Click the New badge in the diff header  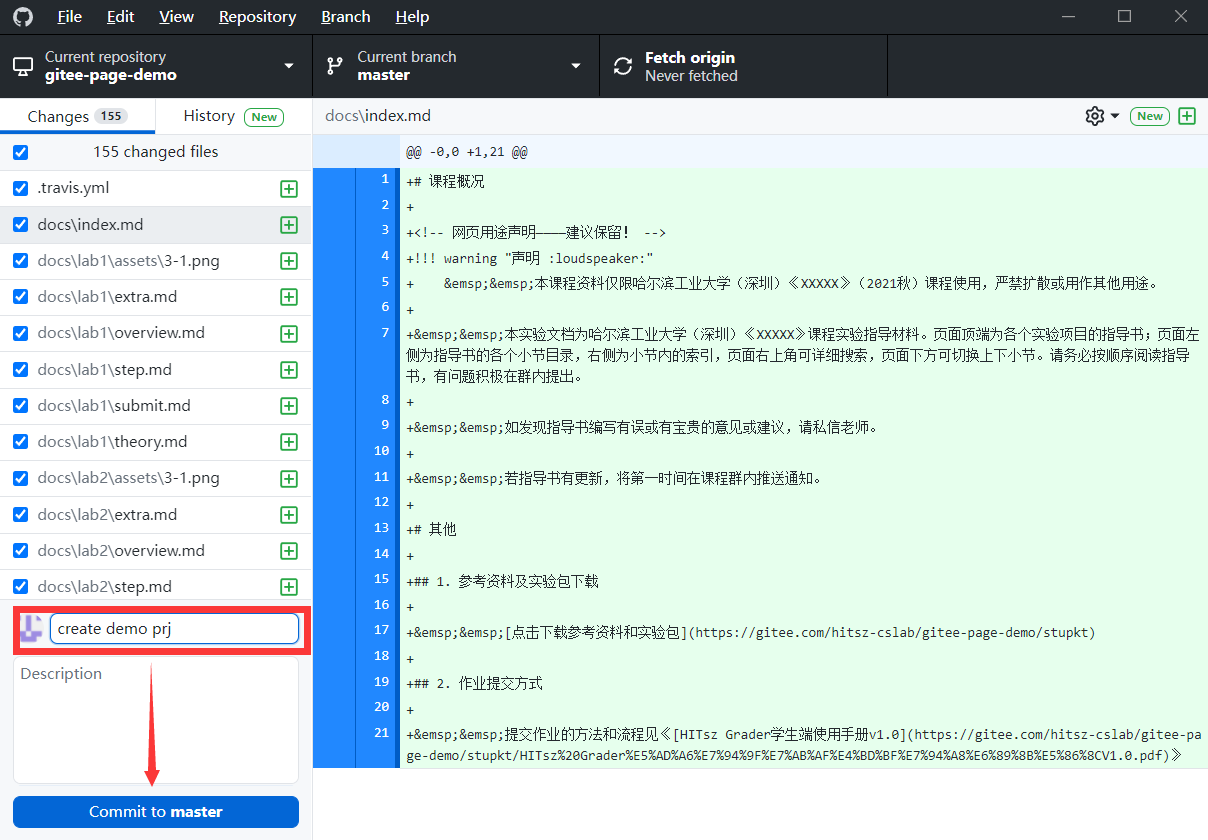[x=1150, y=116]
